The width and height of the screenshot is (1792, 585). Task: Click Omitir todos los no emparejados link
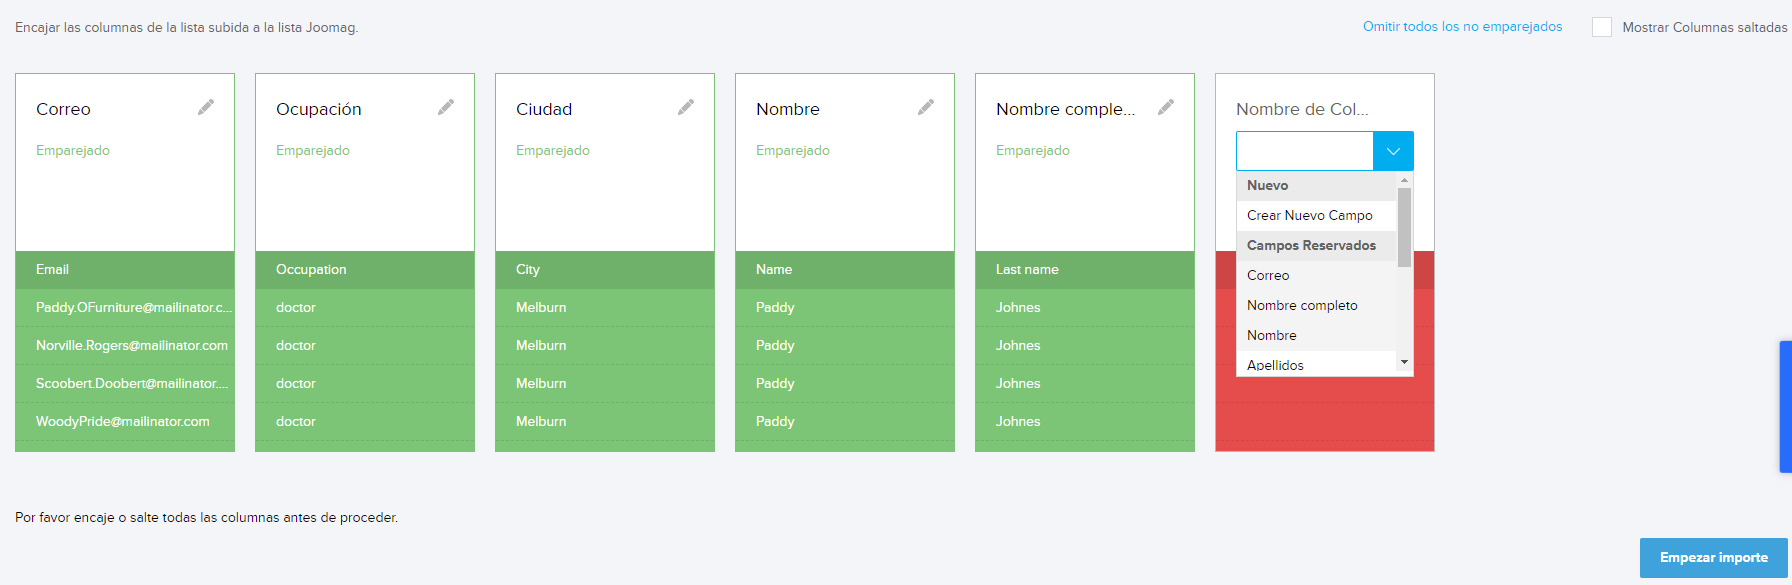point(1462,27)
